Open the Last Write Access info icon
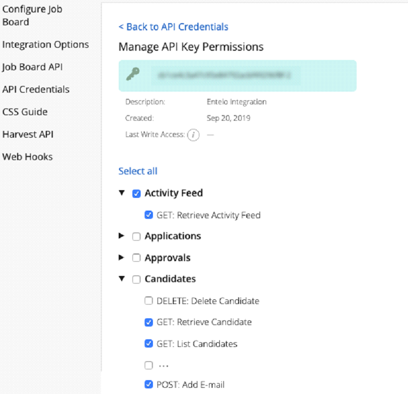 click(193, 135)
